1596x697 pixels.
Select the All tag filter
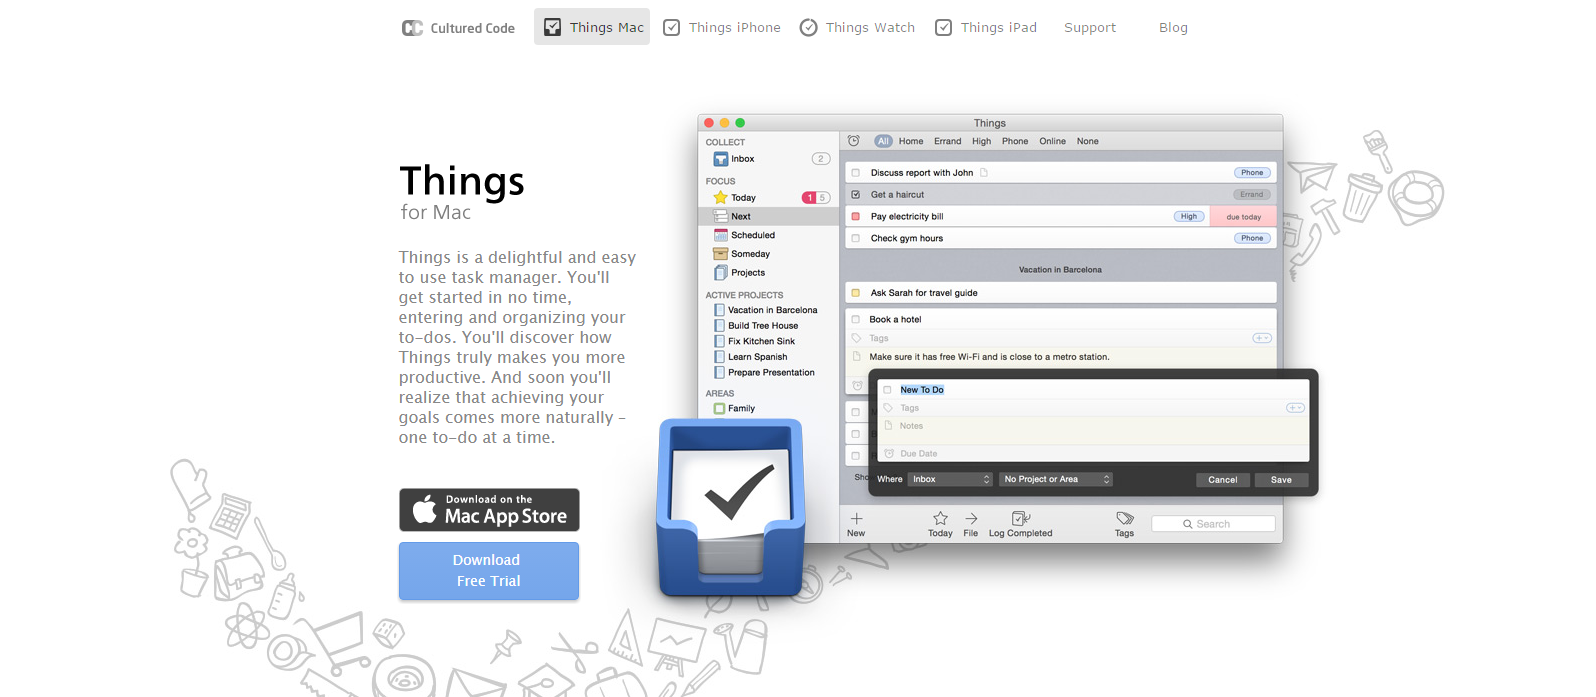tap(883, 141)
